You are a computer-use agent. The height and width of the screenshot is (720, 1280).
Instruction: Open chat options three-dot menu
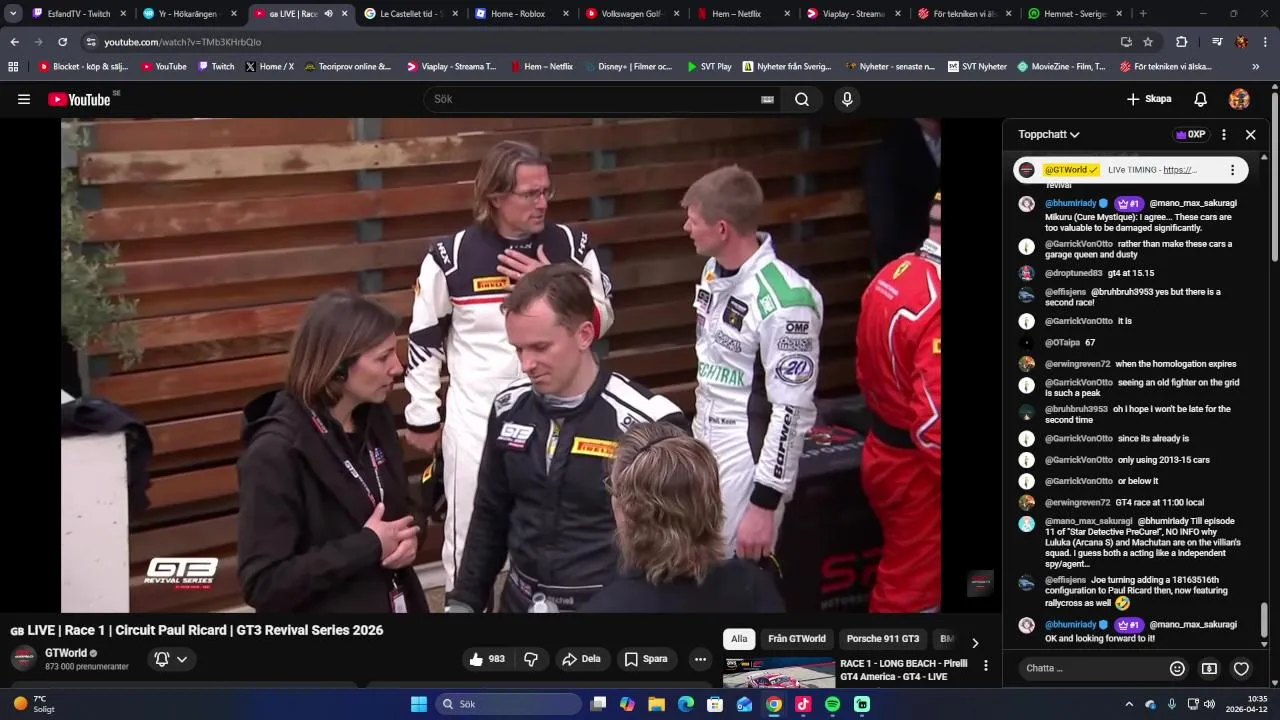point(1223,134)
